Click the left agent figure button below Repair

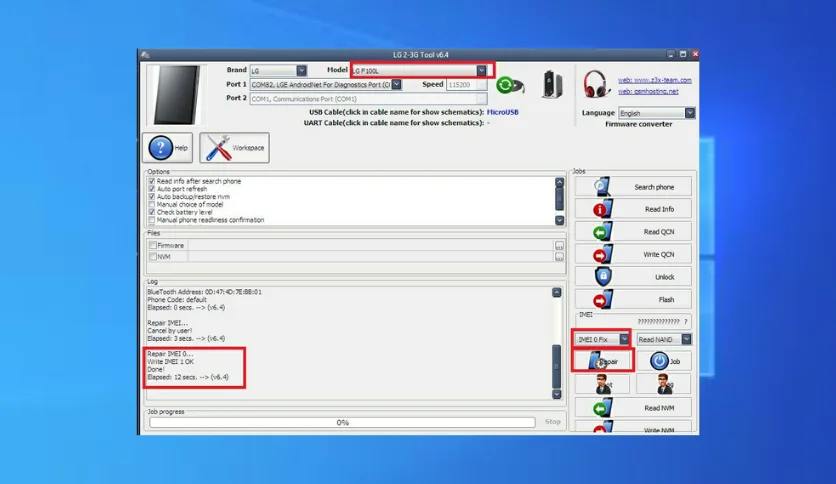(x=602, y=384)
